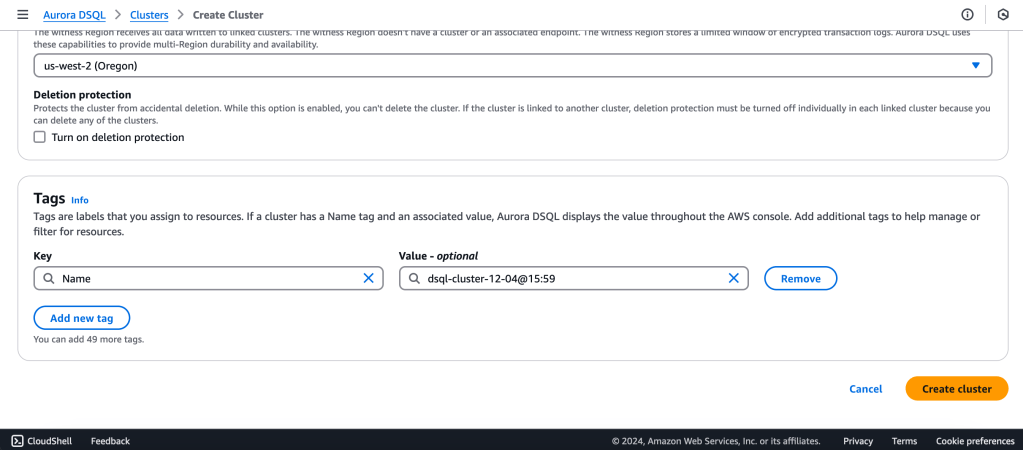Cancel cluster creation
The height and width of the screenshot is (450, 1023).
click(865, 389)
